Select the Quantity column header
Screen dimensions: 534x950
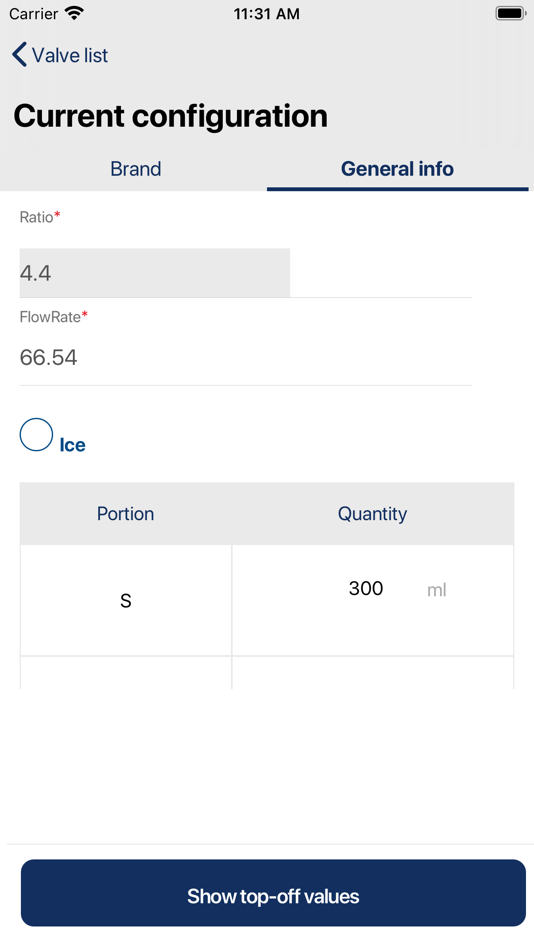(x=372, y=514)
